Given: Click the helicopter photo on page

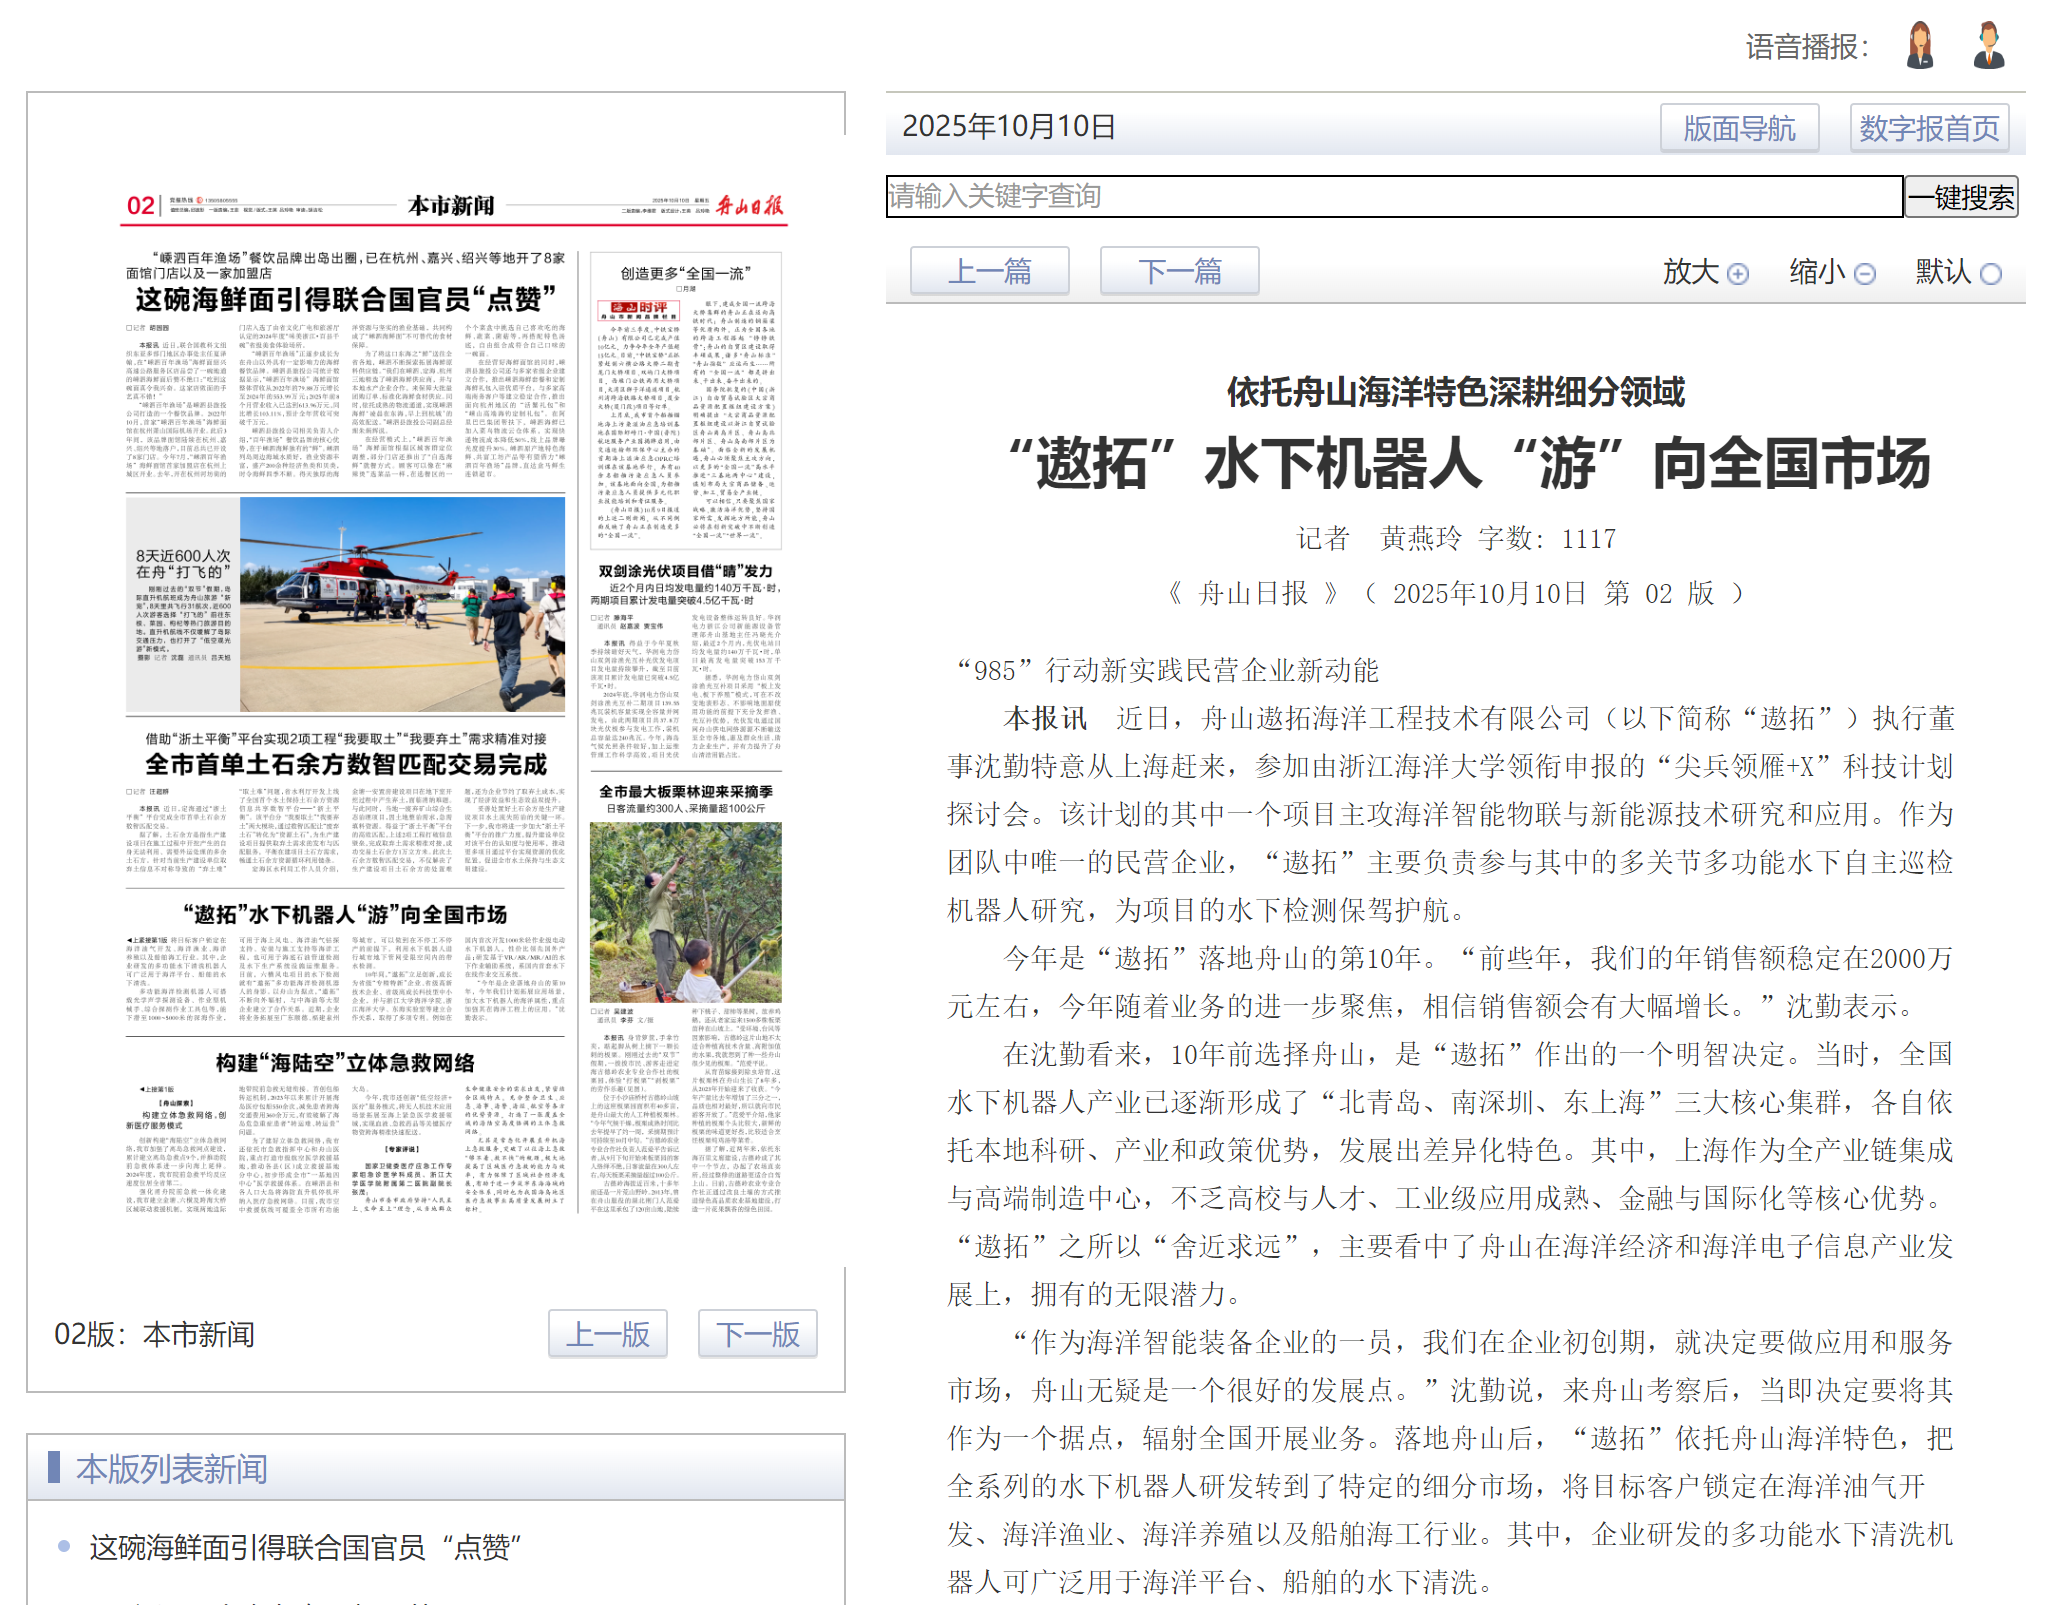Looking at the screenshot, I should coord(402,604).
